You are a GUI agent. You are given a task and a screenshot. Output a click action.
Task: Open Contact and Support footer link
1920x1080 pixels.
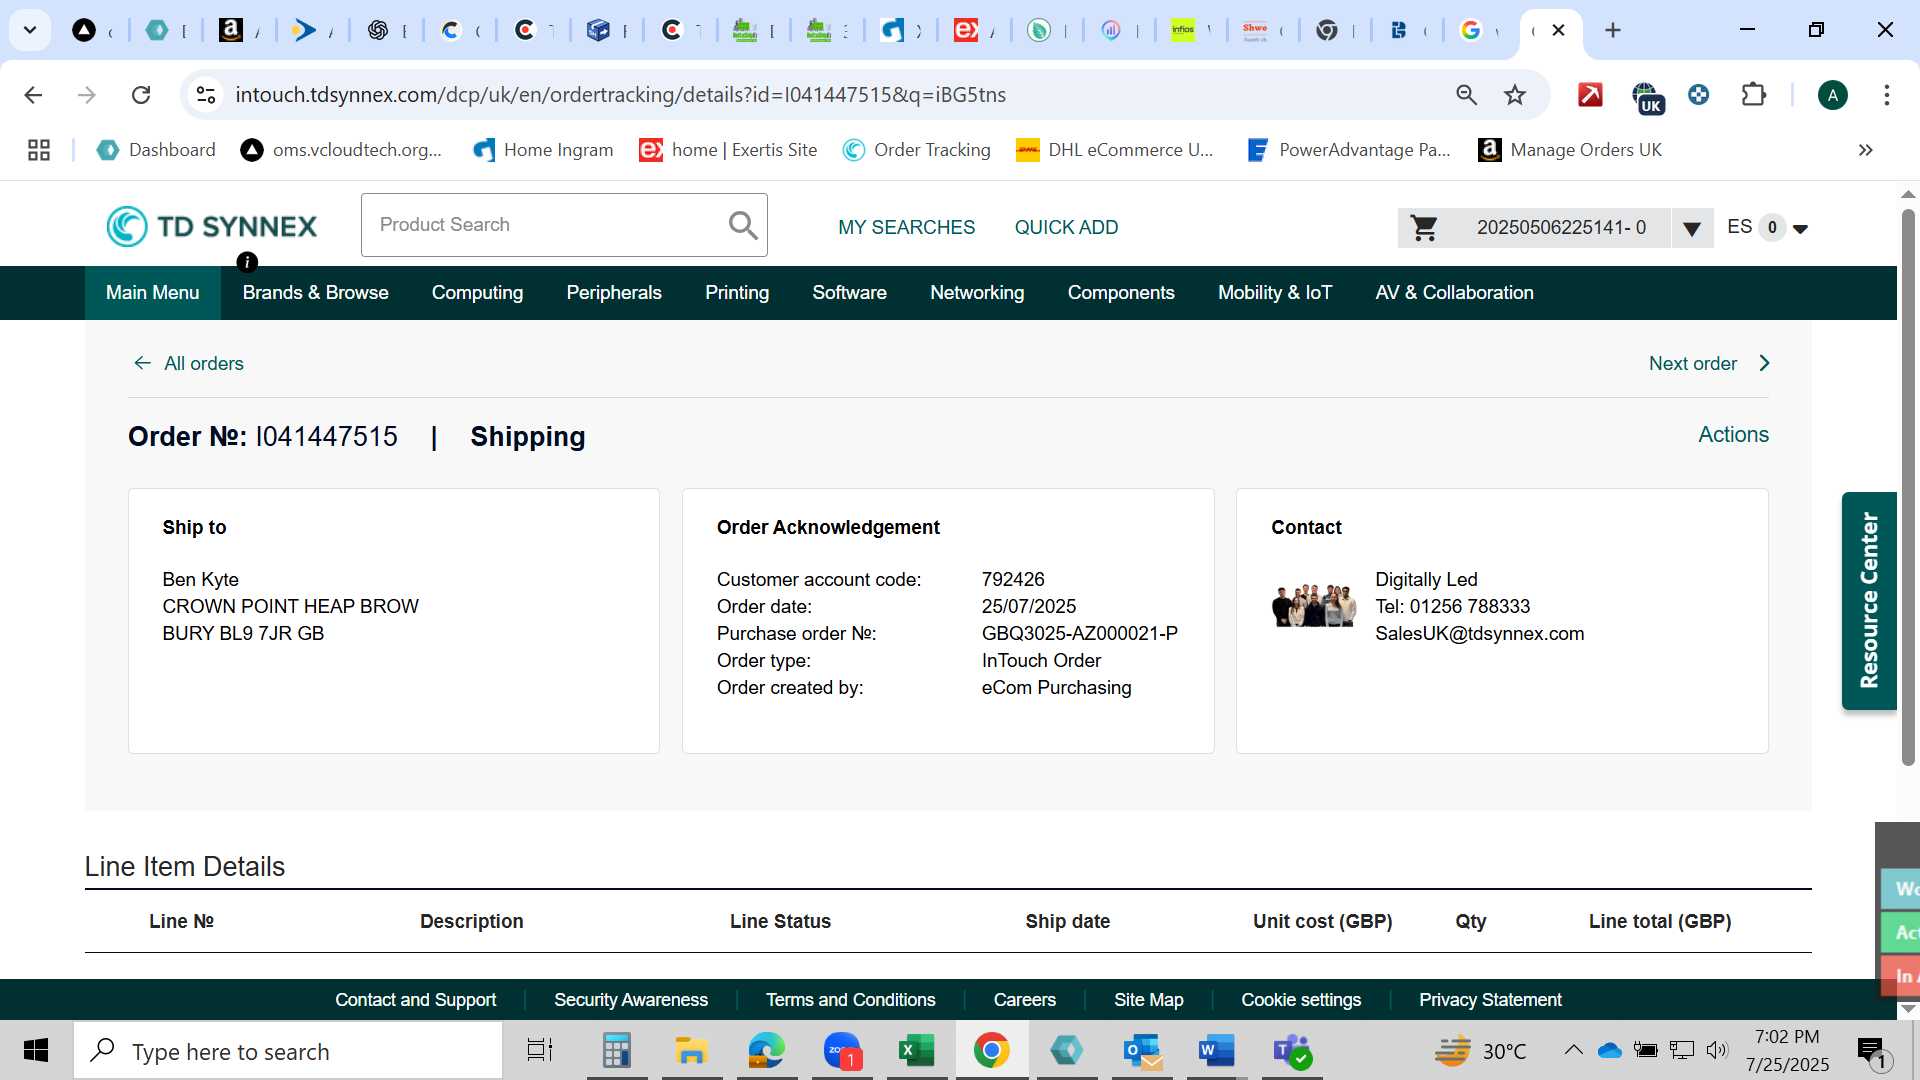click(x=415, y=1000)
